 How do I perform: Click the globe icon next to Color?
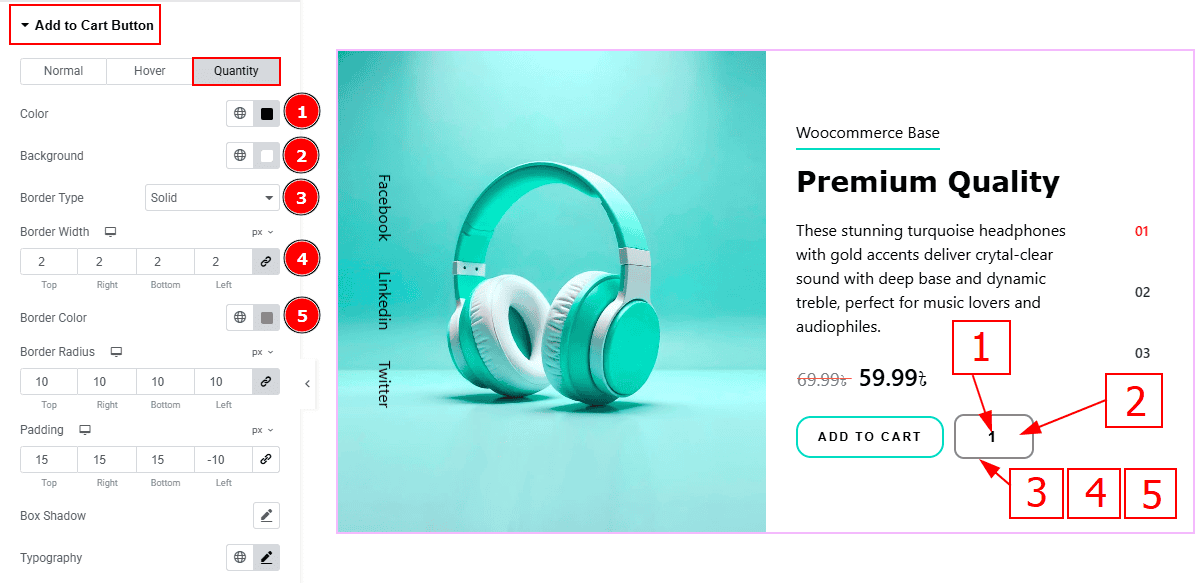pos(240,114)
